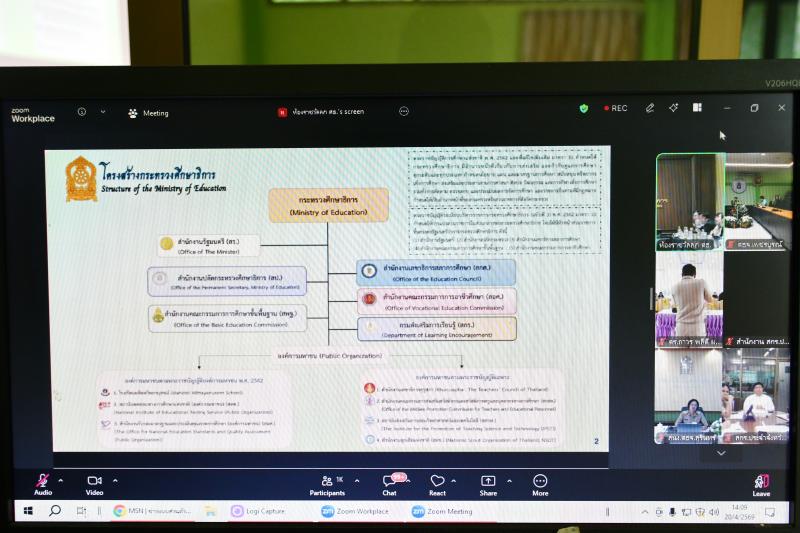
Task: Open the annotate pencil tool in top bar
Action: (x=650, y=108)
